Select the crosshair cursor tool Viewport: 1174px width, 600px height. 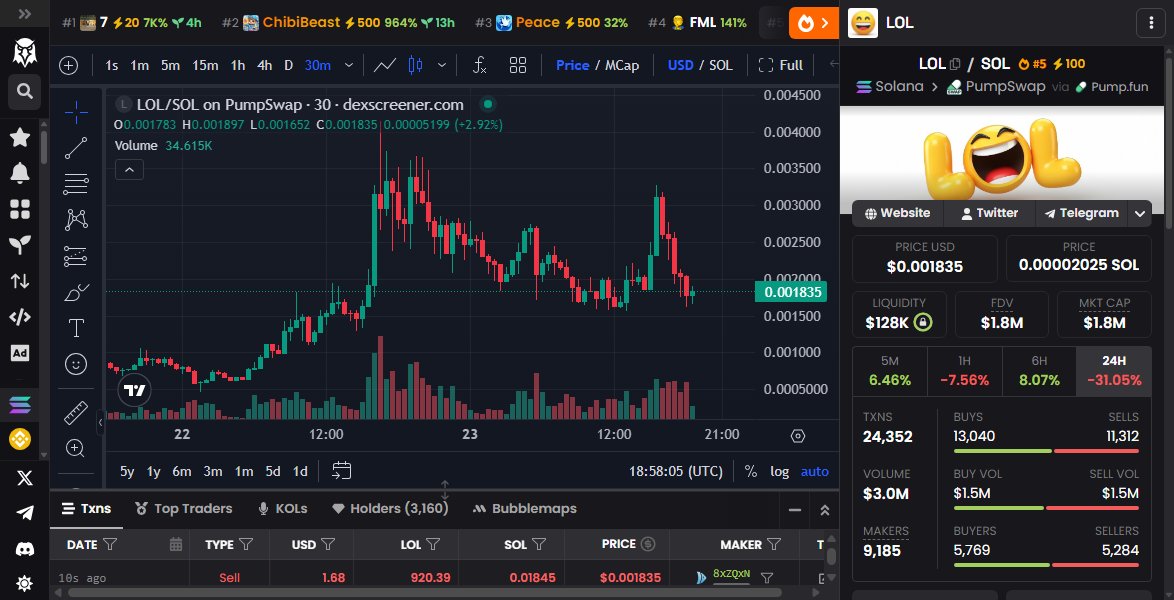click(76, 112)
